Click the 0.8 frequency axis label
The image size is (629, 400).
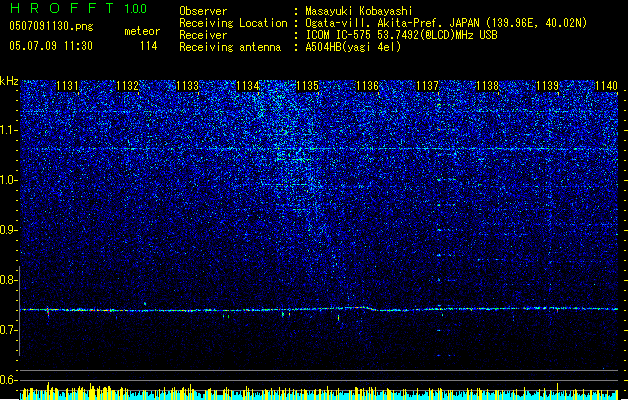pos(9,280)
